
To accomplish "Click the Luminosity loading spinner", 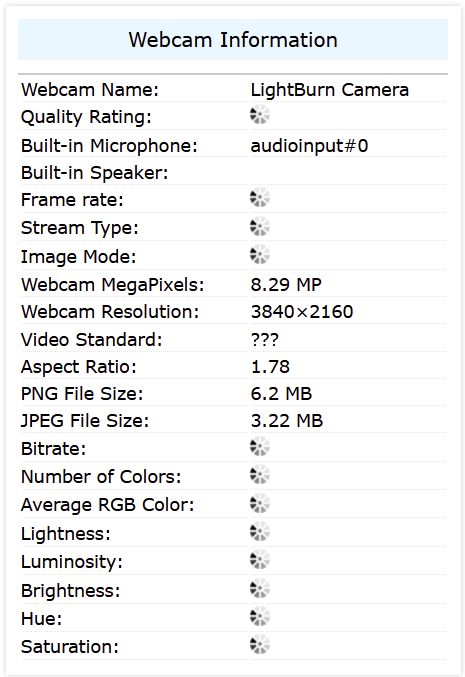I will click(259, 560).
